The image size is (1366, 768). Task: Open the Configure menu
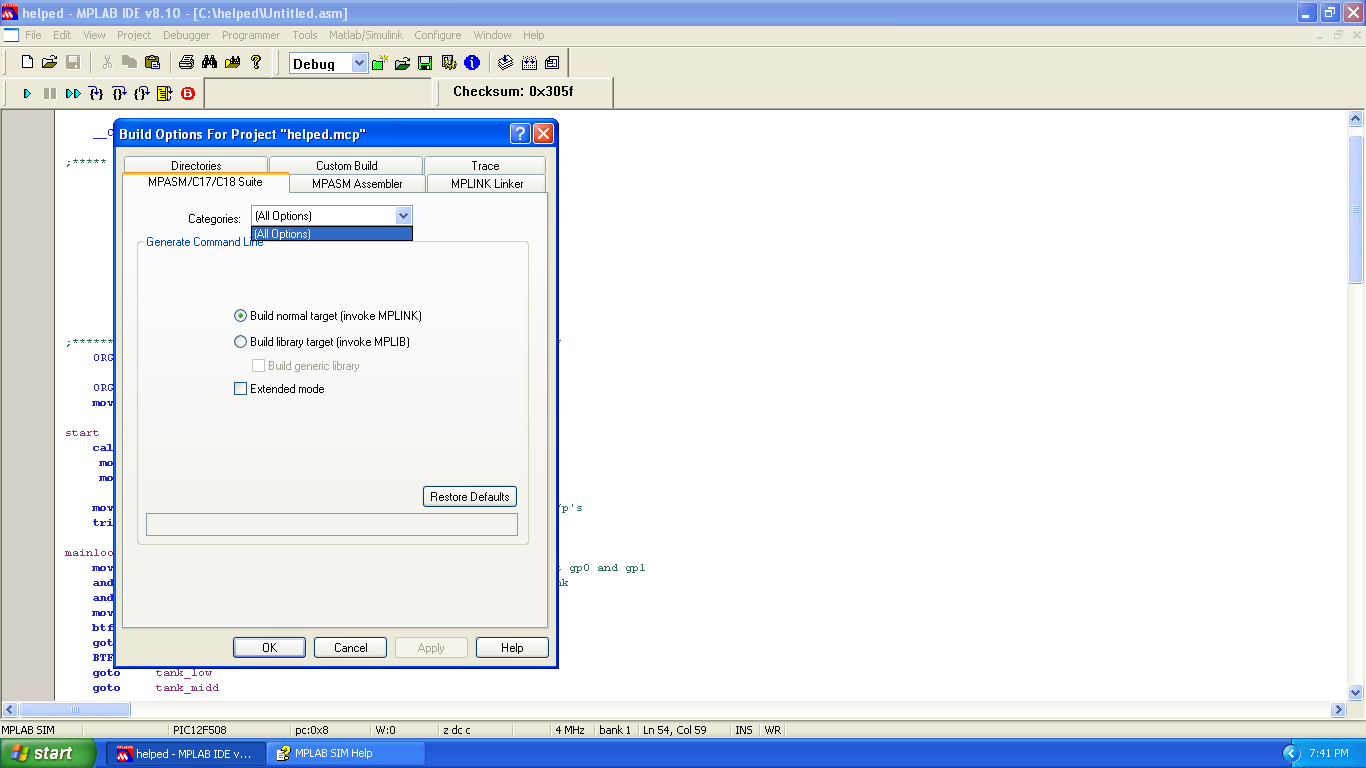tap(438, 35)
